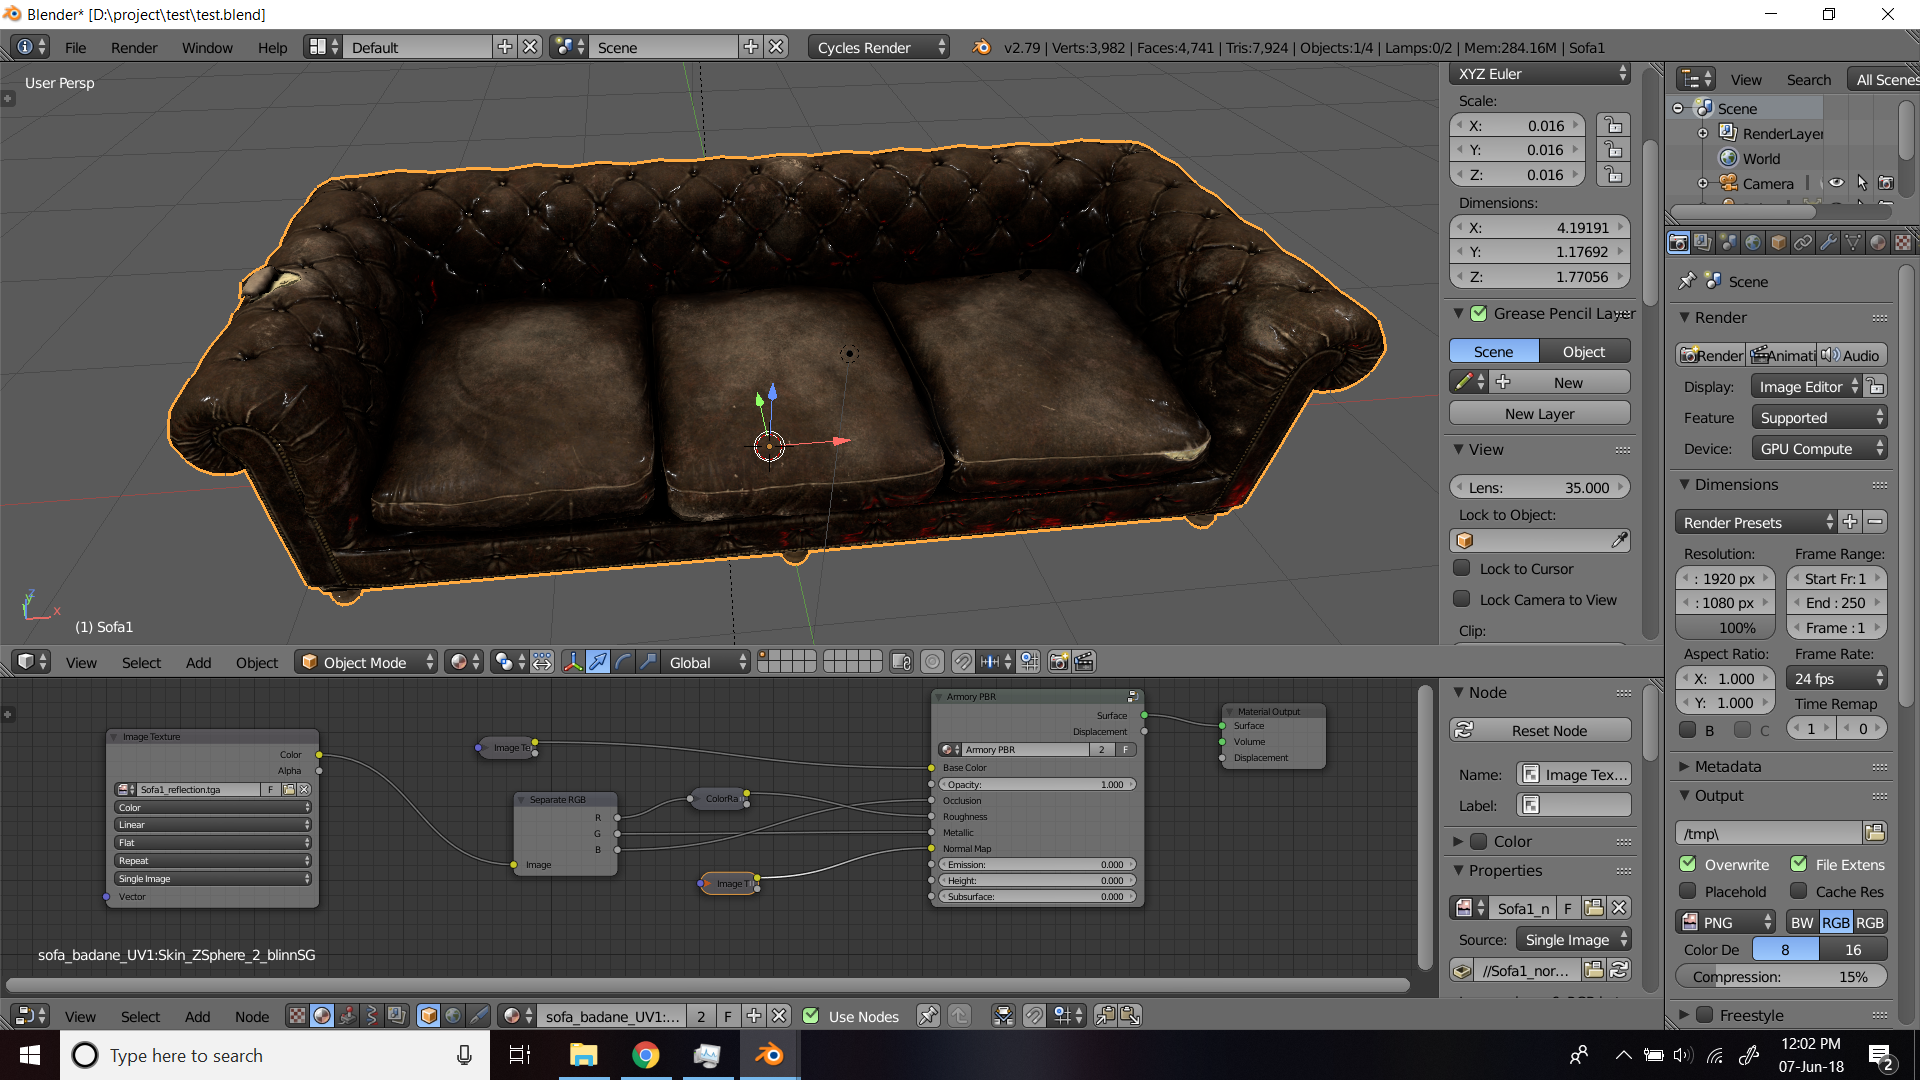Enable the snap magnet in 3D view header
The image size is (1920, 1080).
(962, 661)
